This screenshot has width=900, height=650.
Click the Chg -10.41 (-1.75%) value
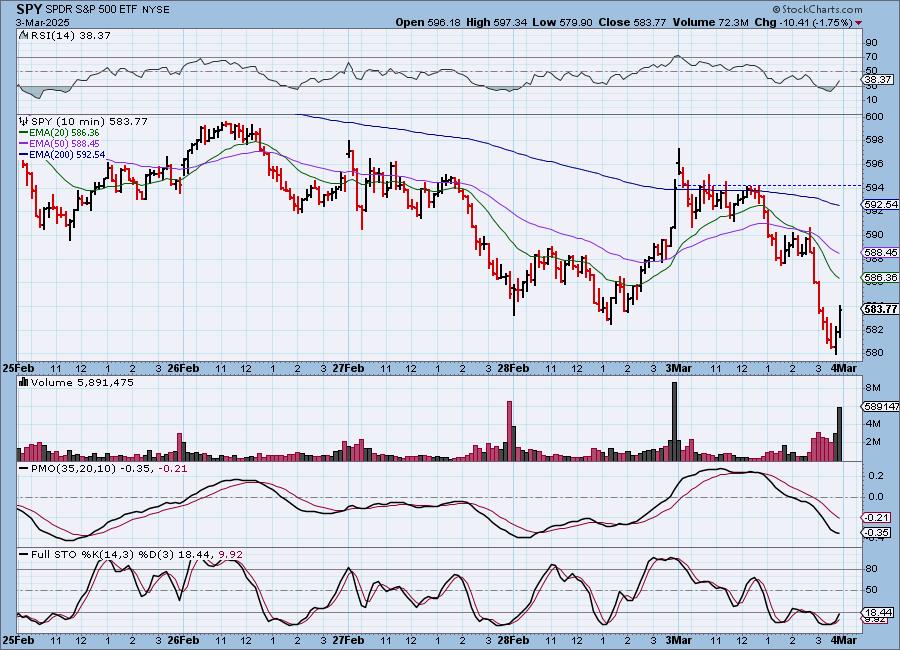coord(803,22)
